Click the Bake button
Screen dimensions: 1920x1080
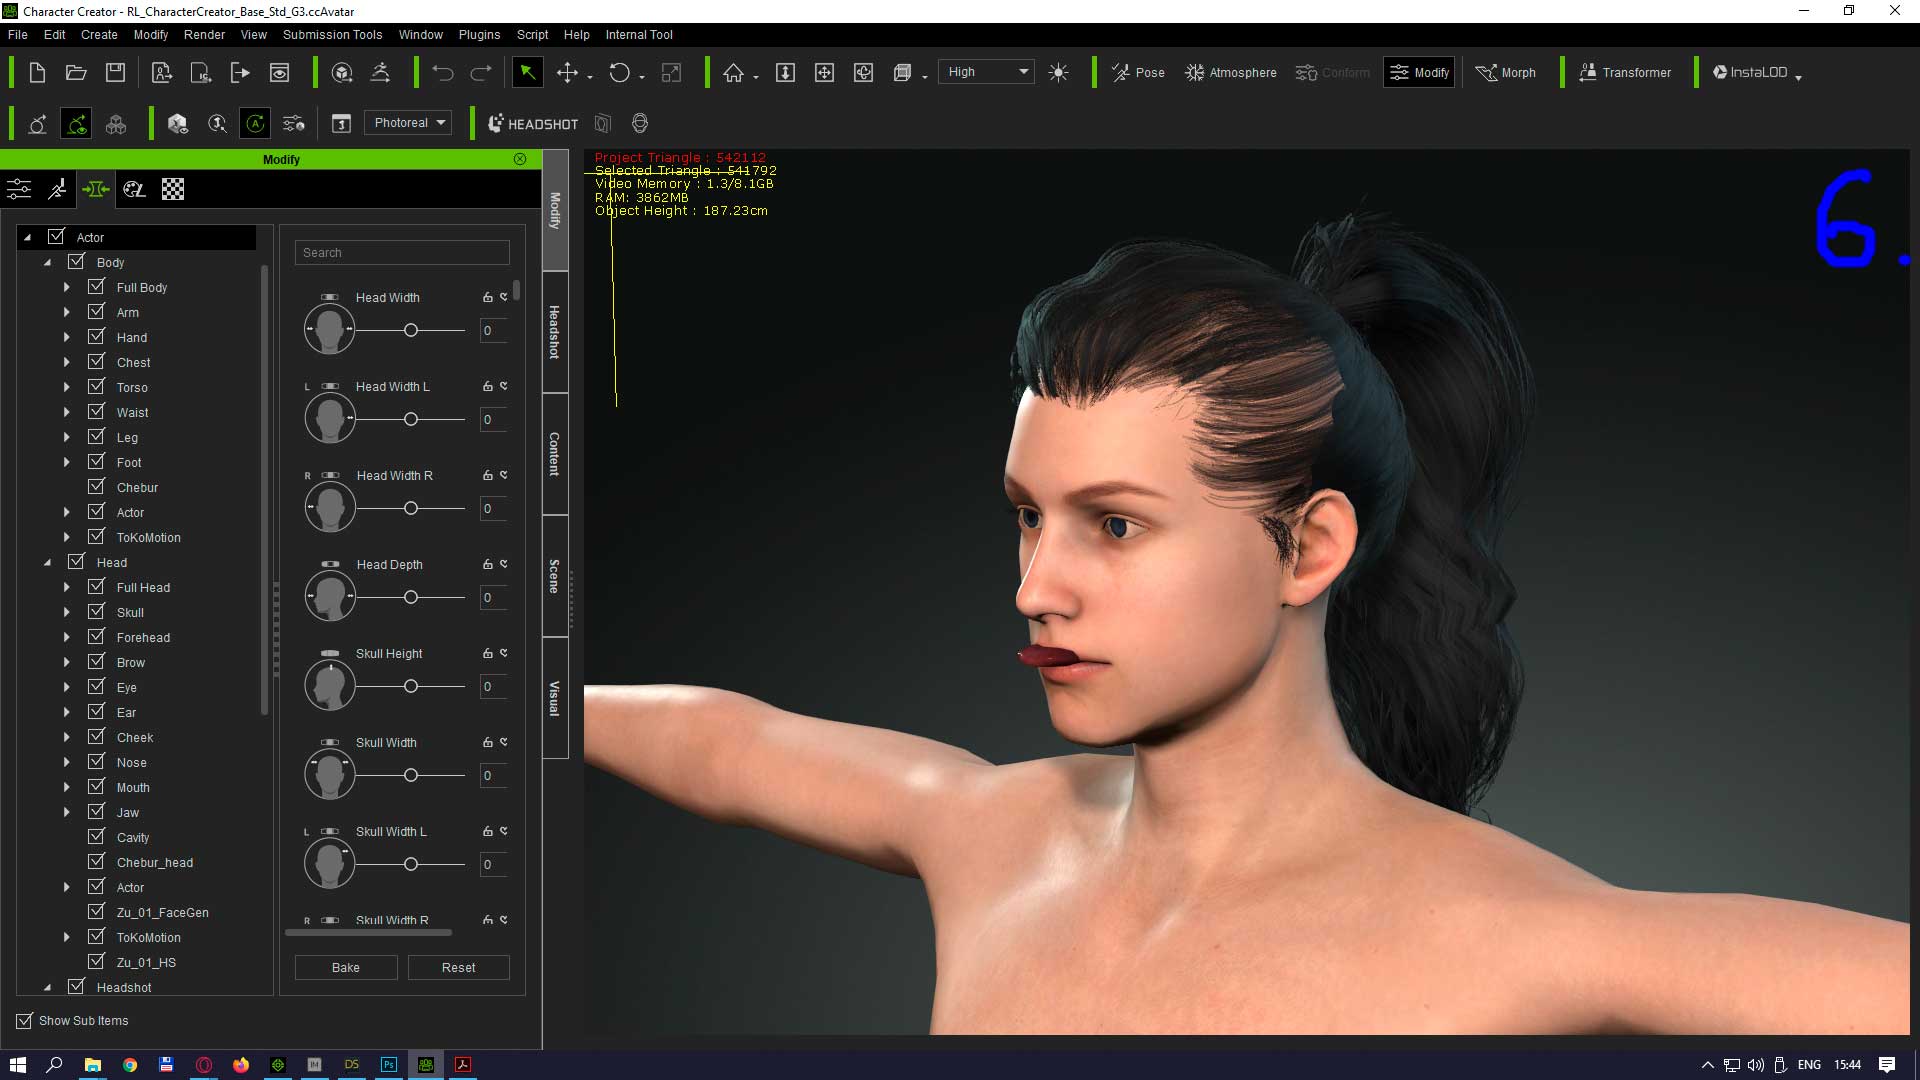346,967
